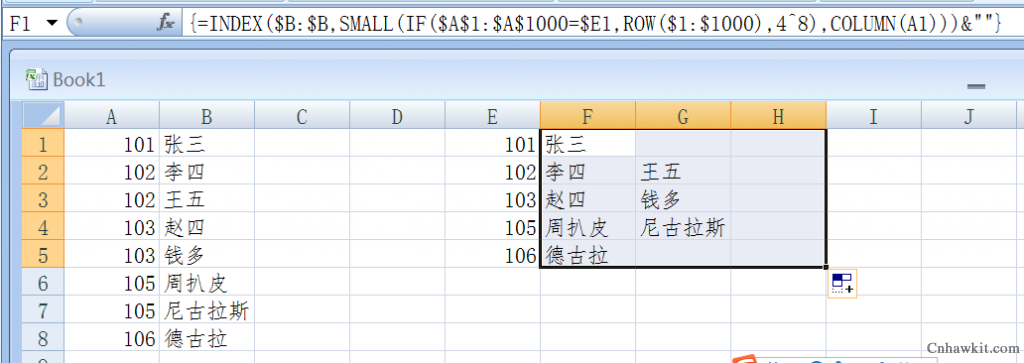Select column J header

click(x=969, y=116)
